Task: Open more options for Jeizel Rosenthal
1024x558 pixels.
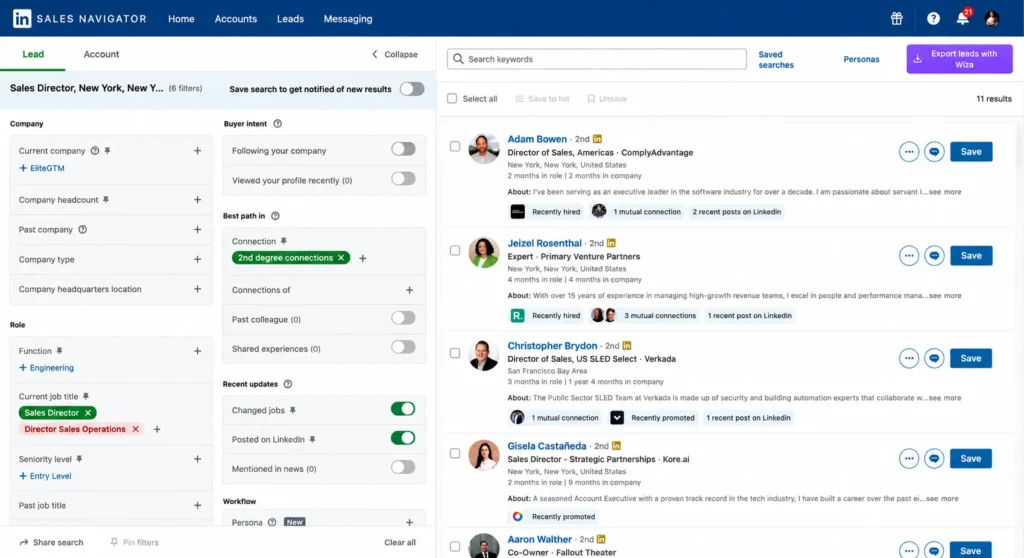Action: tap(908, 255)
